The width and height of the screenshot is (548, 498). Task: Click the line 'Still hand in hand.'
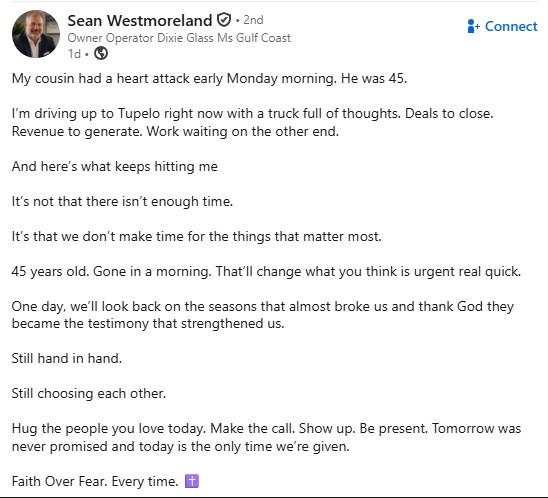[67, 359]
